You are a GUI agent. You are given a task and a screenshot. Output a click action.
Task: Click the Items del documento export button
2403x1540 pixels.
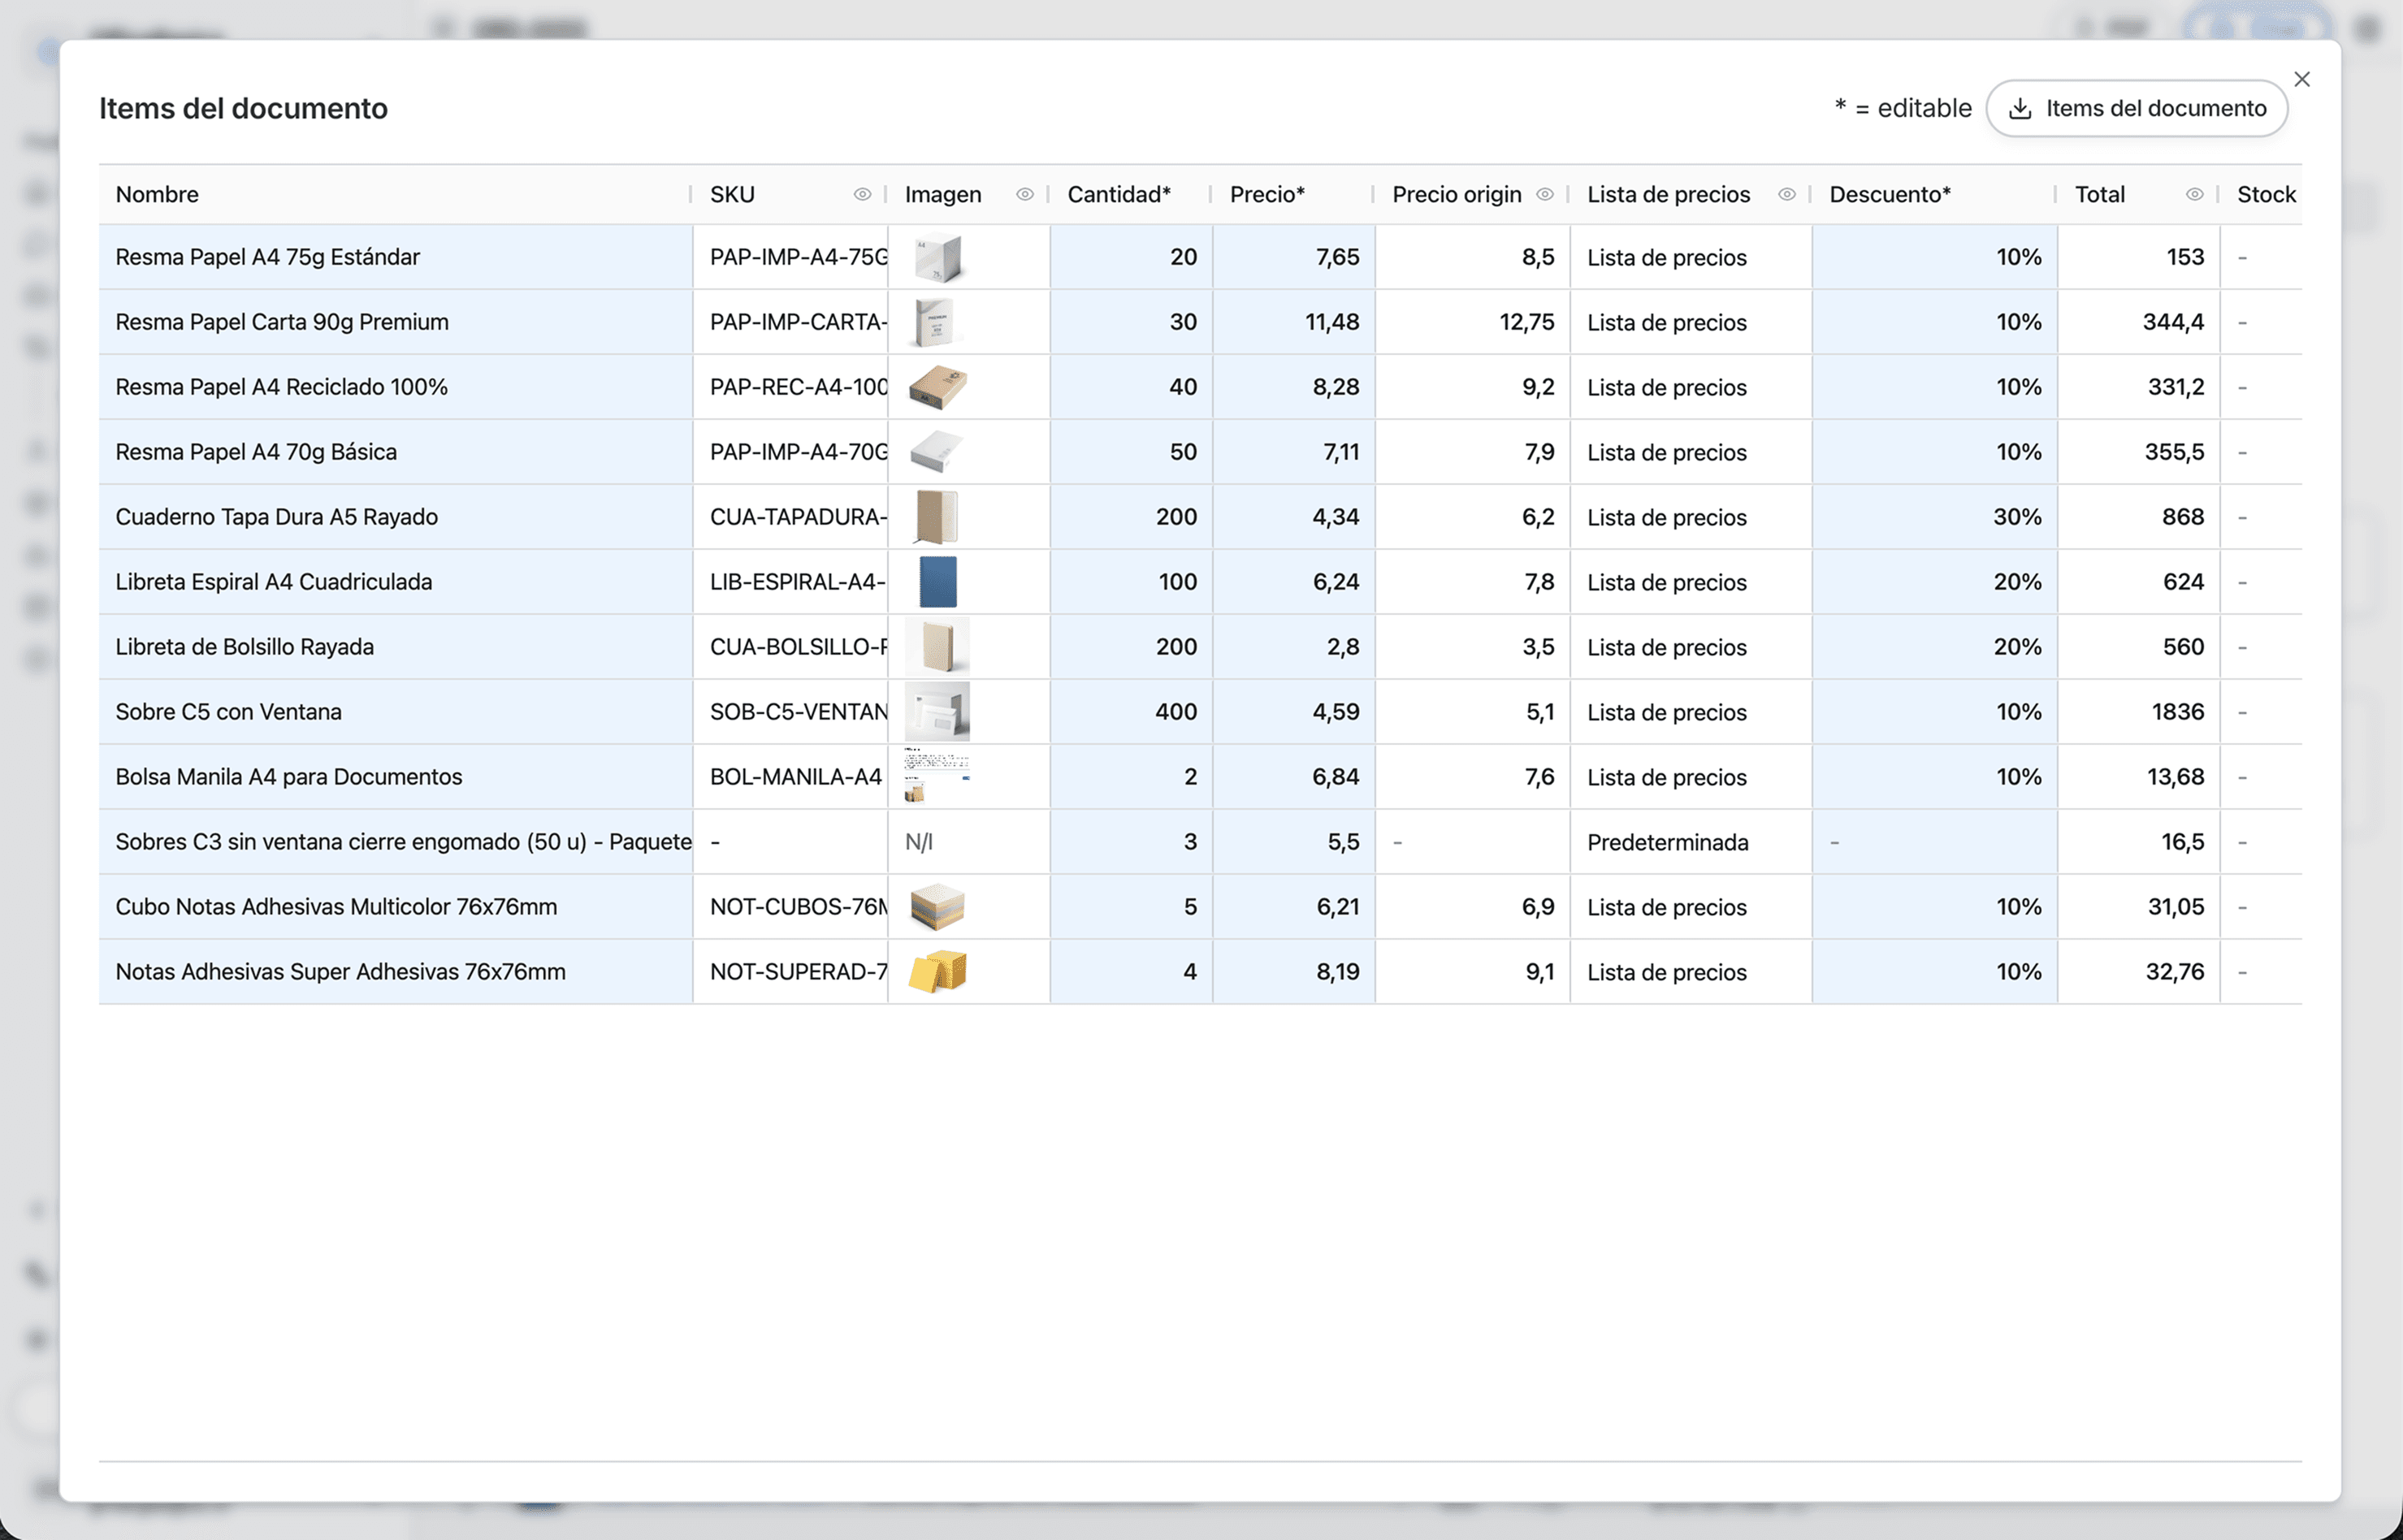(x=2138, y=108)
